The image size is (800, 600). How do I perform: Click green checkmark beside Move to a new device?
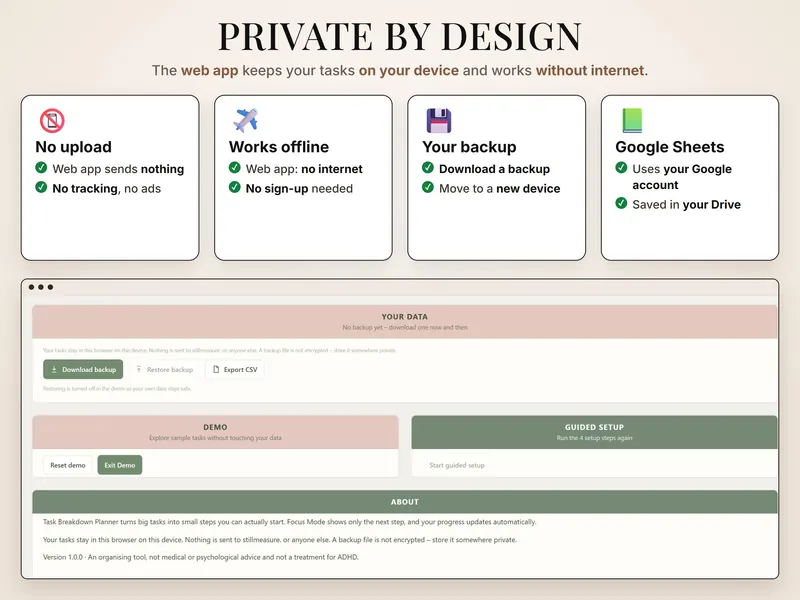tap(428, 187)
